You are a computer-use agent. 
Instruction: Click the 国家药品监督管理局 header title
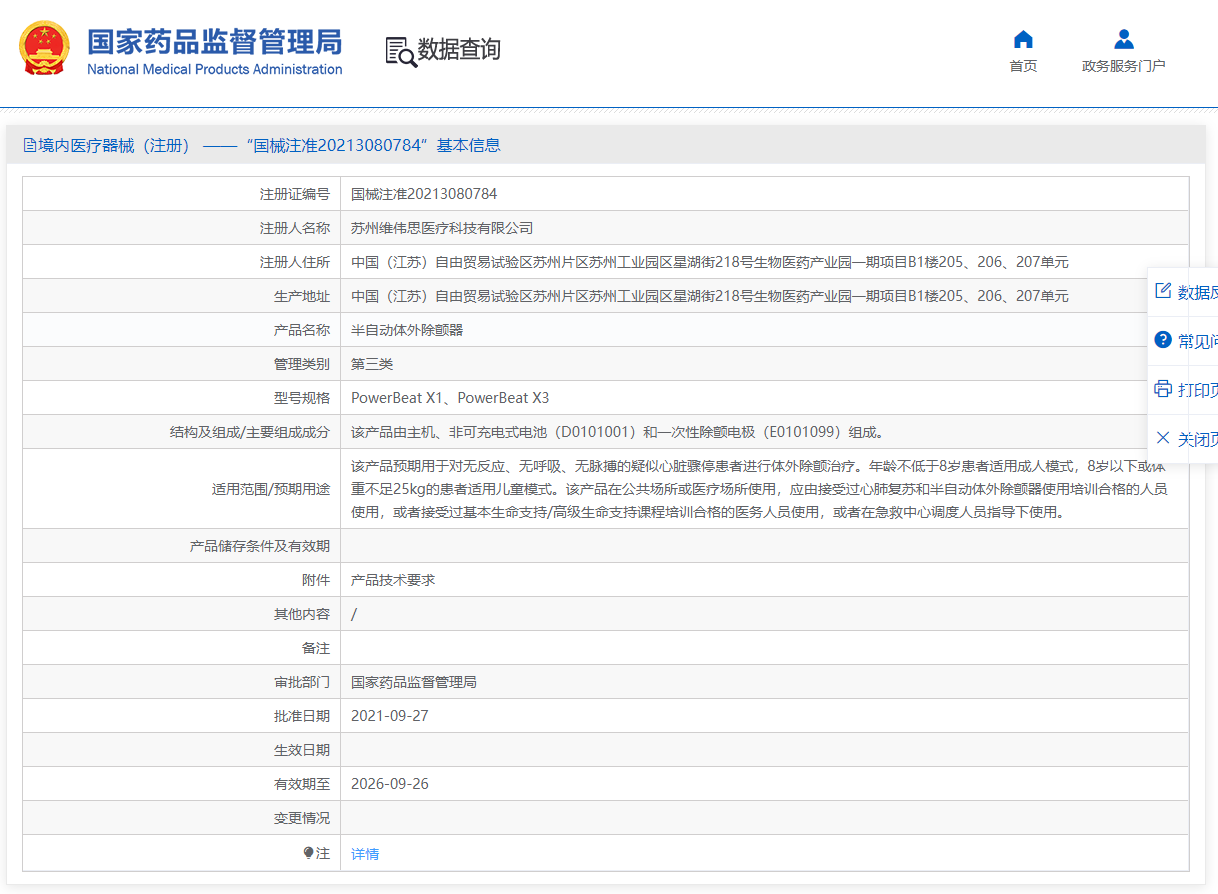click(x=215, y=42)
